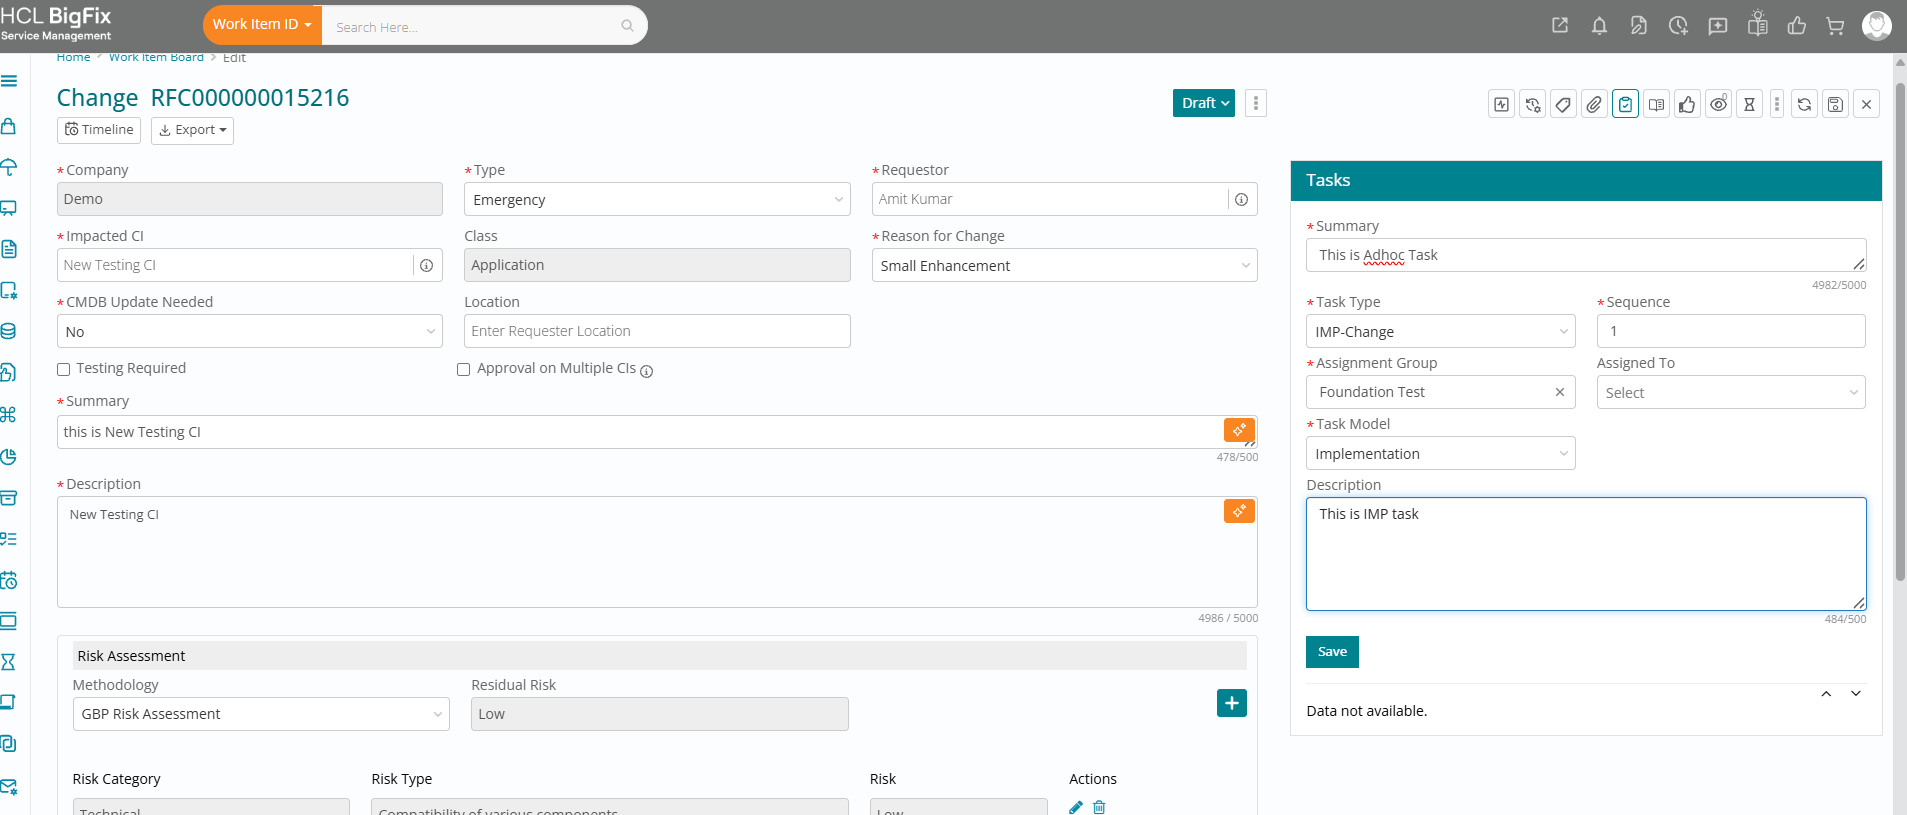Click the database icon in left sidebar
The height and width of the screenshot is (815, 1907).
pyautogui.click(x=9, y=332)
